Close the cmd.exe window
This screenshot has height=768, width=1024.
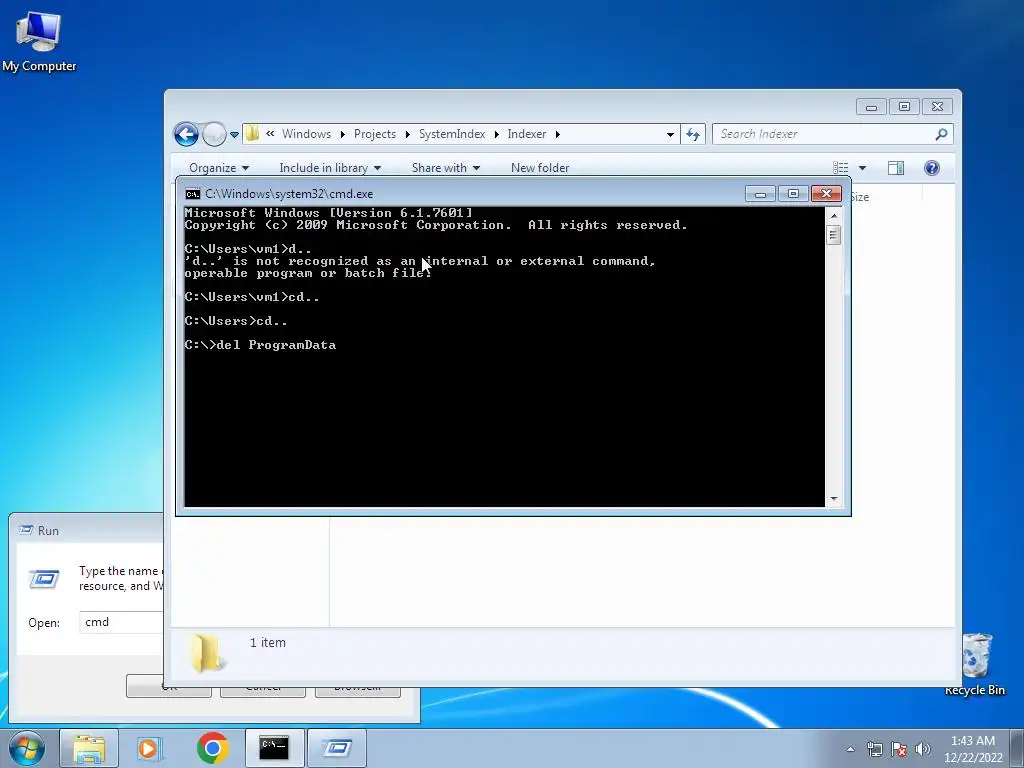(826, 194)
